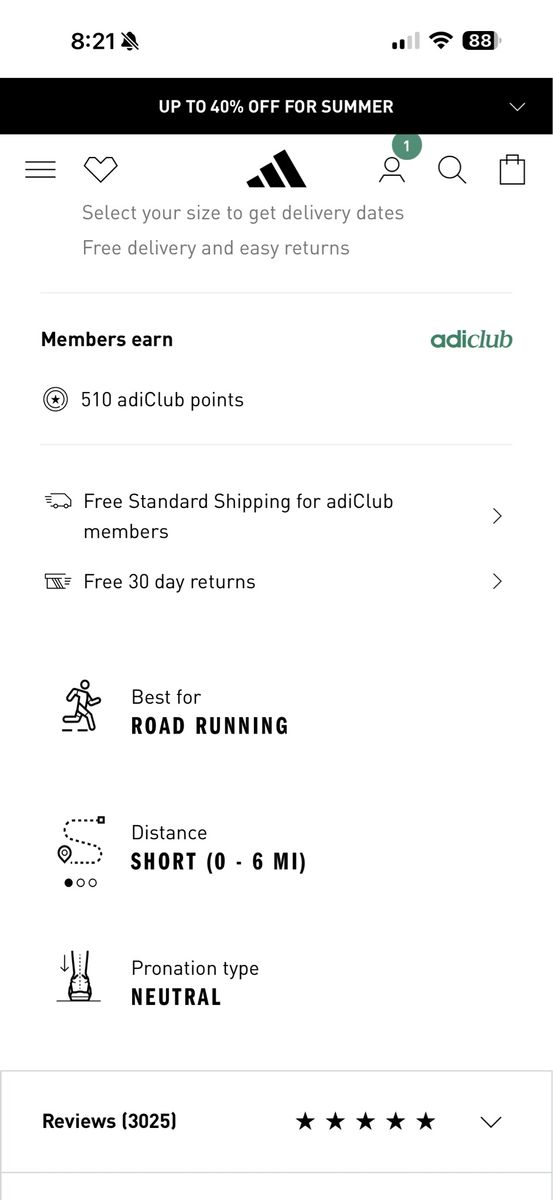Tap the UP TO 40% OFF FOR SUMMER banner
This screenshot has width=553, height=1200.
tap(276, 106)
